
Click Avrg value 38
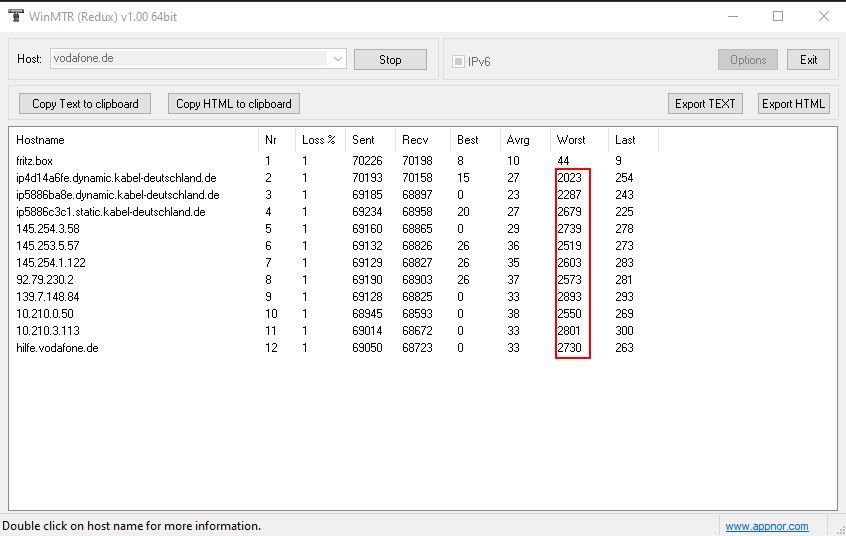pyautogui.click(x=513, y=314)
